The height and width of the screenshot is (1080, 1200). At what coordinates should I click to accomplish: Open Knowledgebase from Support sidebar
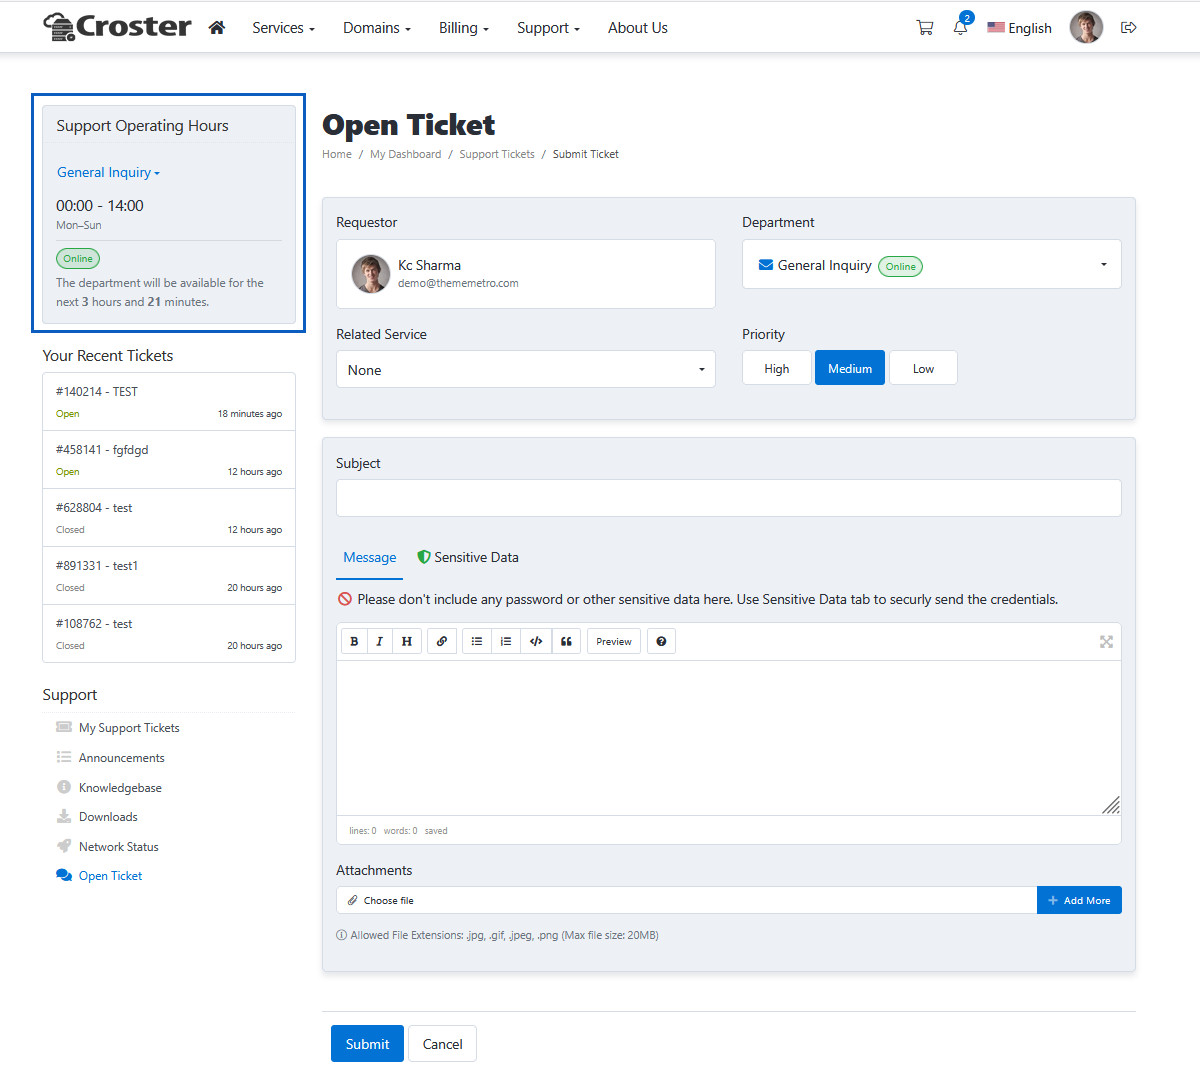pos(120,788)
